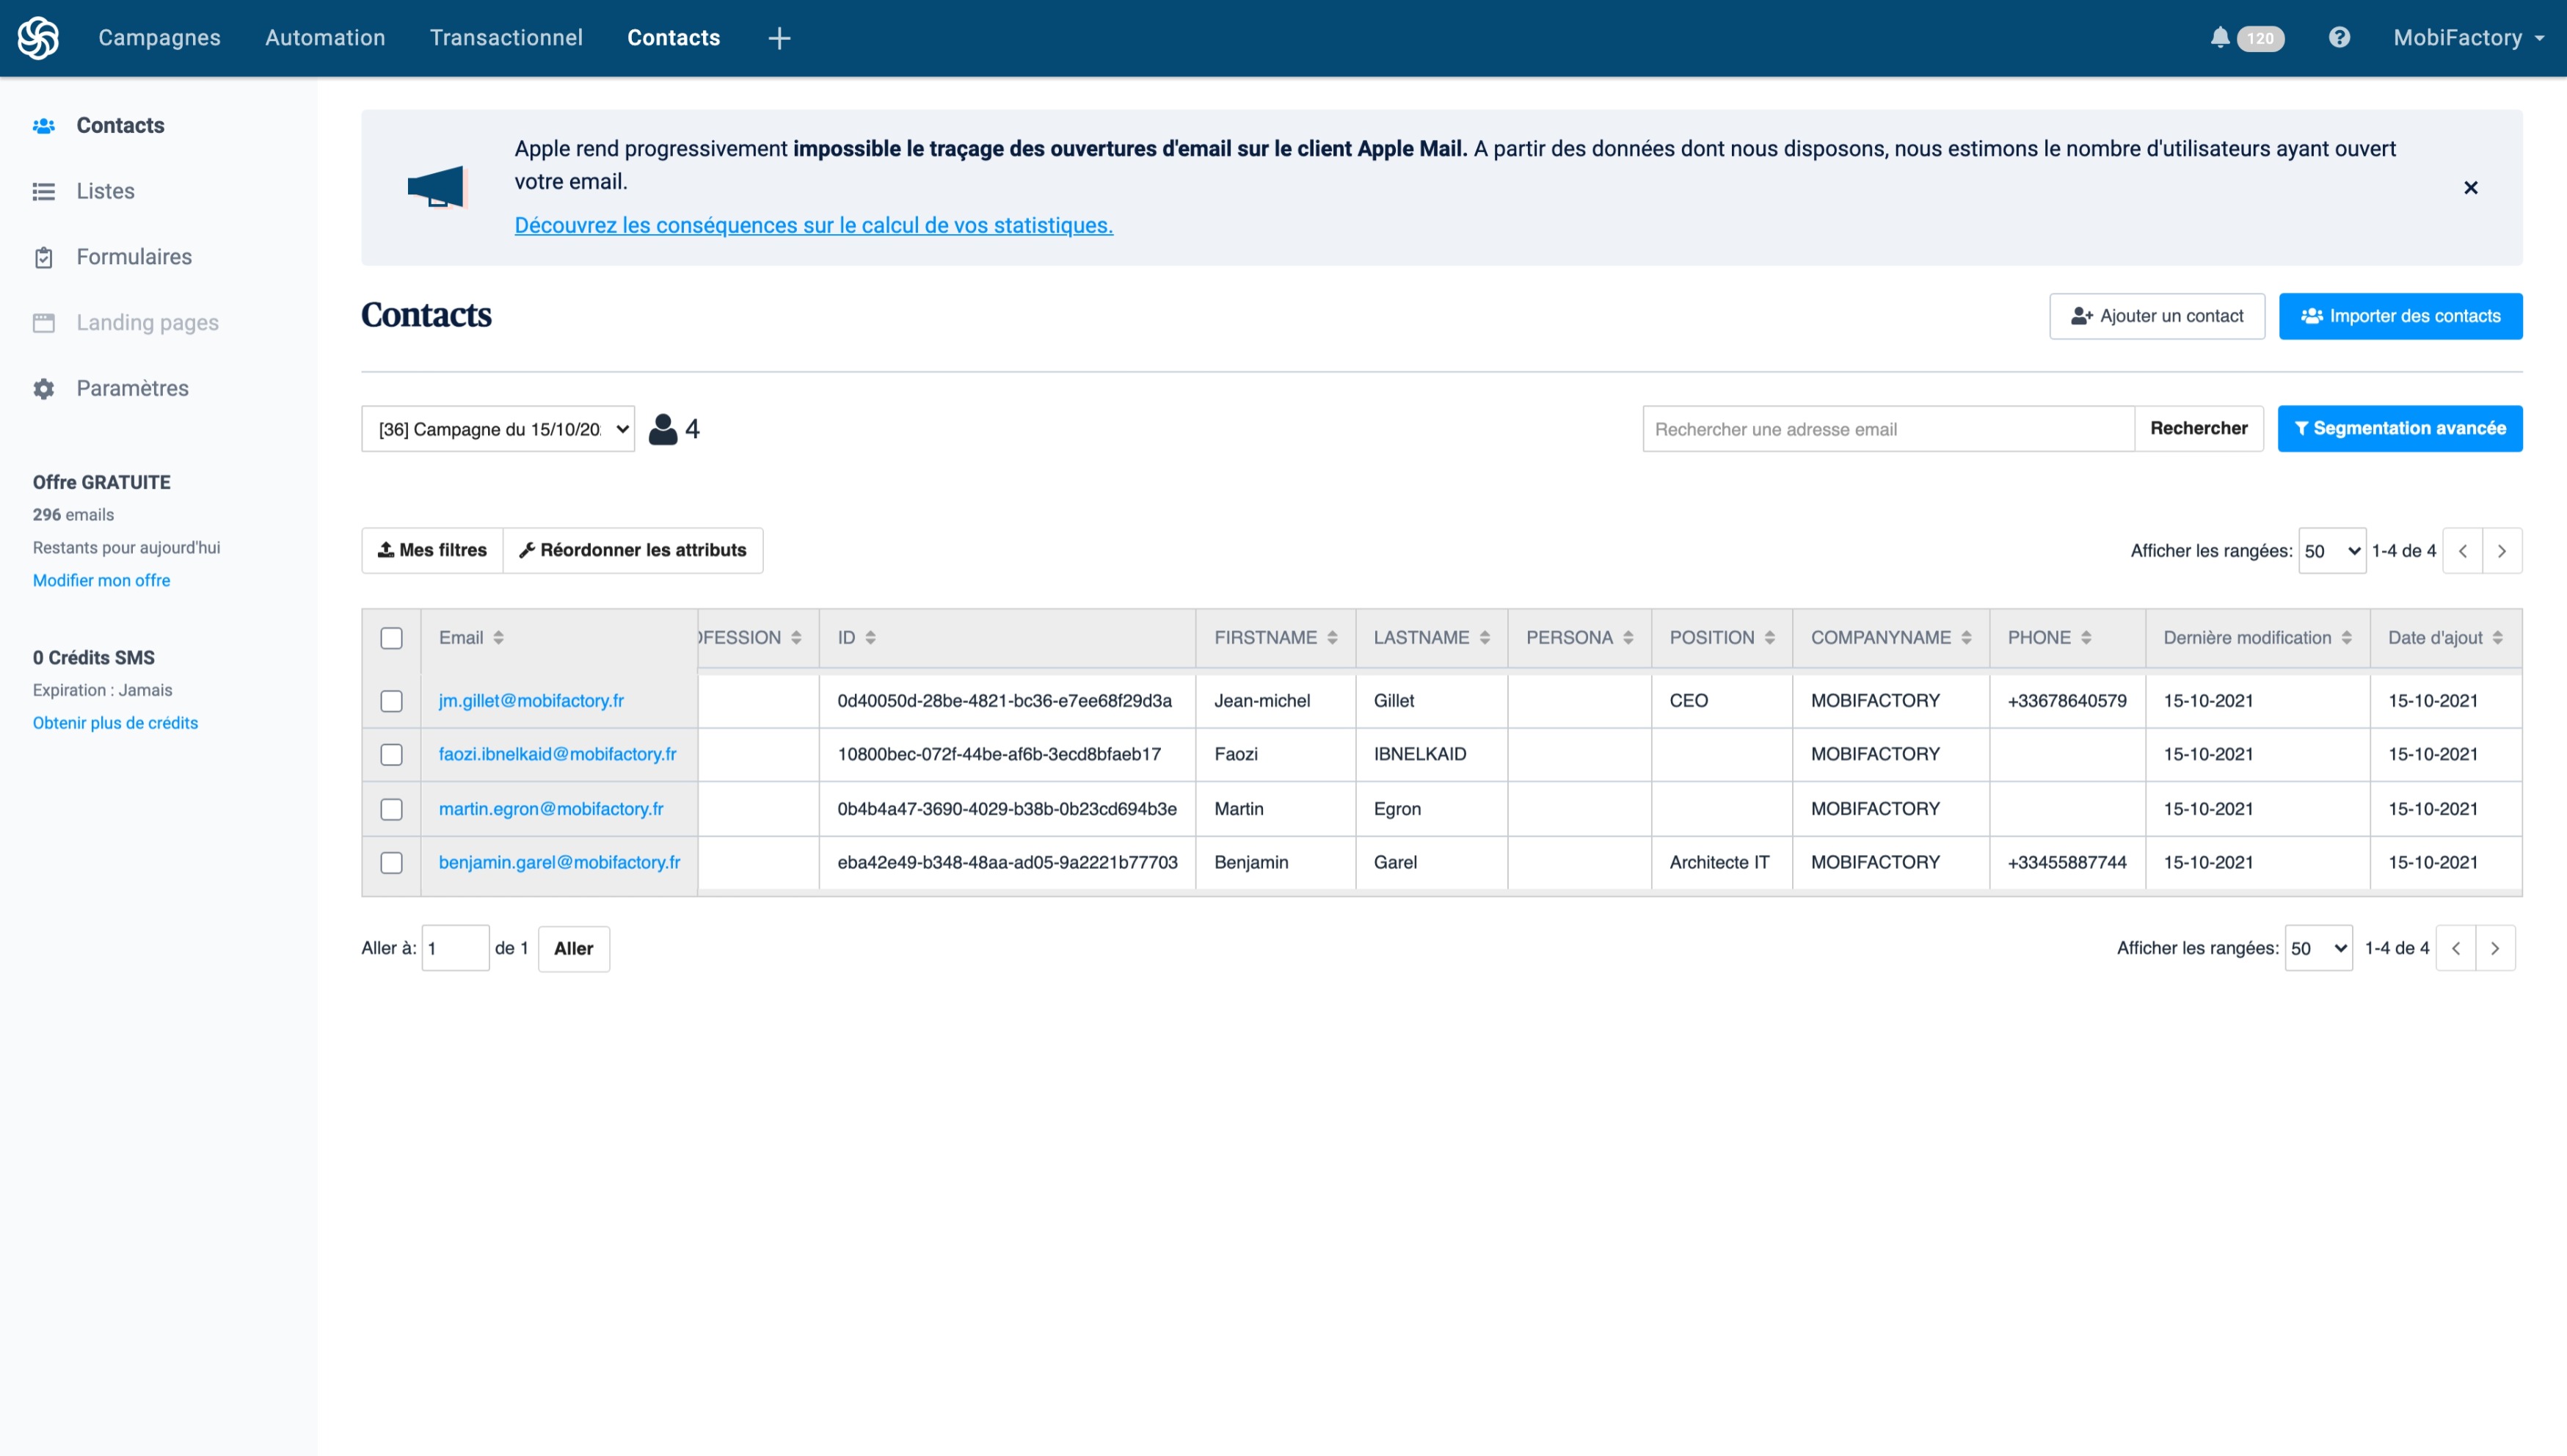Switch to the Automation tab

(325, 38)
